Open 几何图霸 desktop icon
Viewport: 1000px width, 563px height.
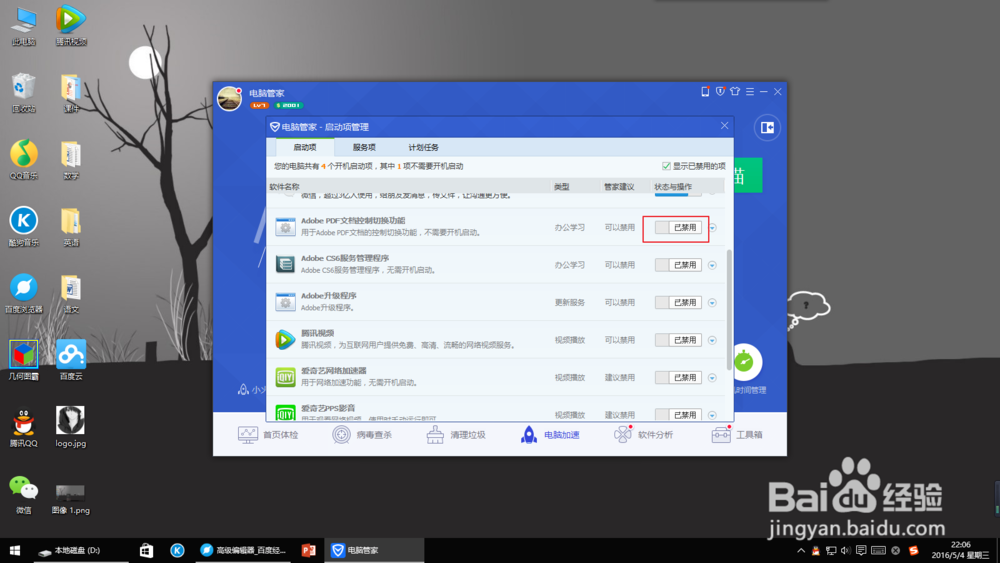[24, 360]
